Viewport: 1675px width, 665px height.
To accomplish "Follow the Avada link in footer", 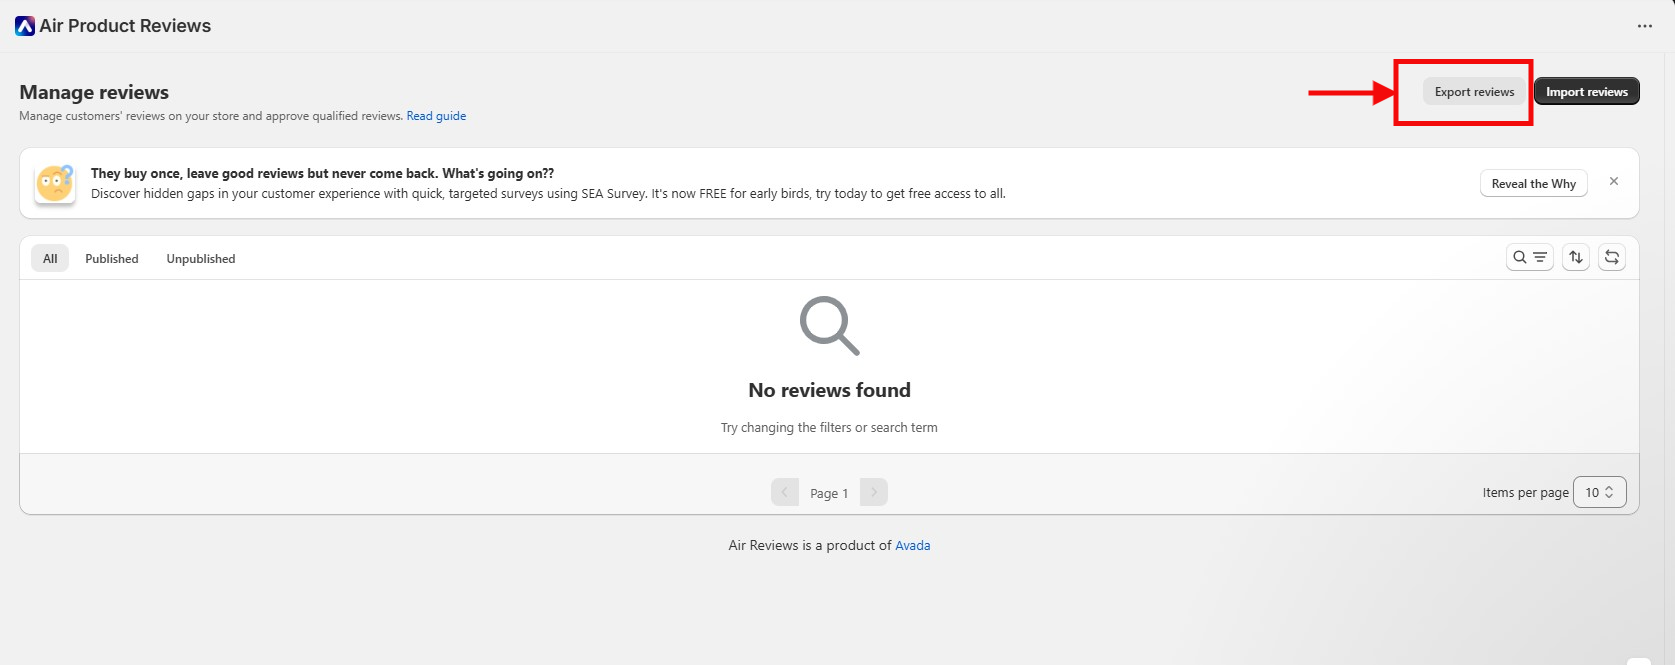I will coord(912,546).
